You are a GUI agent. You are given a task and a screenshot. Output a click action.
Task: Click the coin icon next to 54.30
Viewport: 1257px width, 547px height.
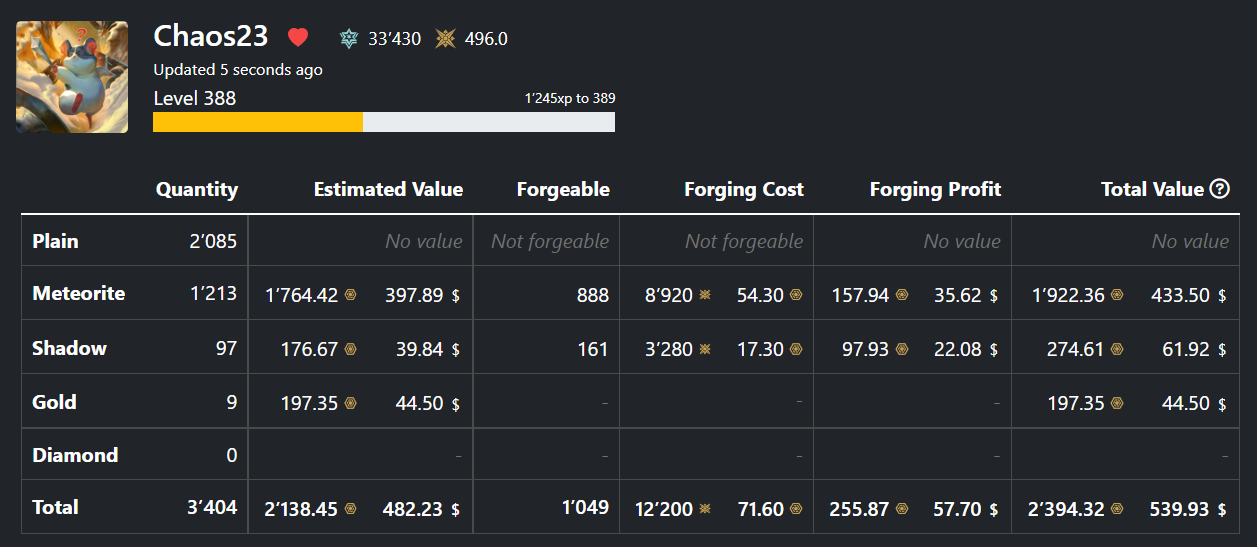tap(796, 295)
